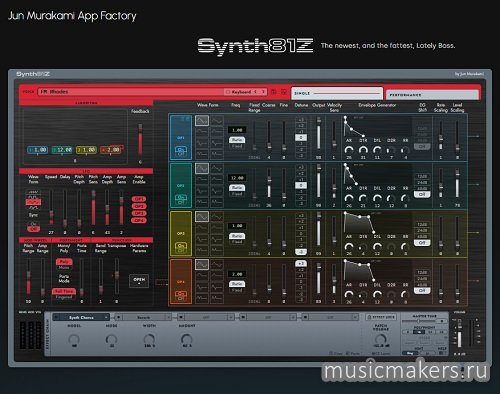Toggle OP2 operator On/Off switch
Screen dimensions: 500x394
[x=181, y=199]
